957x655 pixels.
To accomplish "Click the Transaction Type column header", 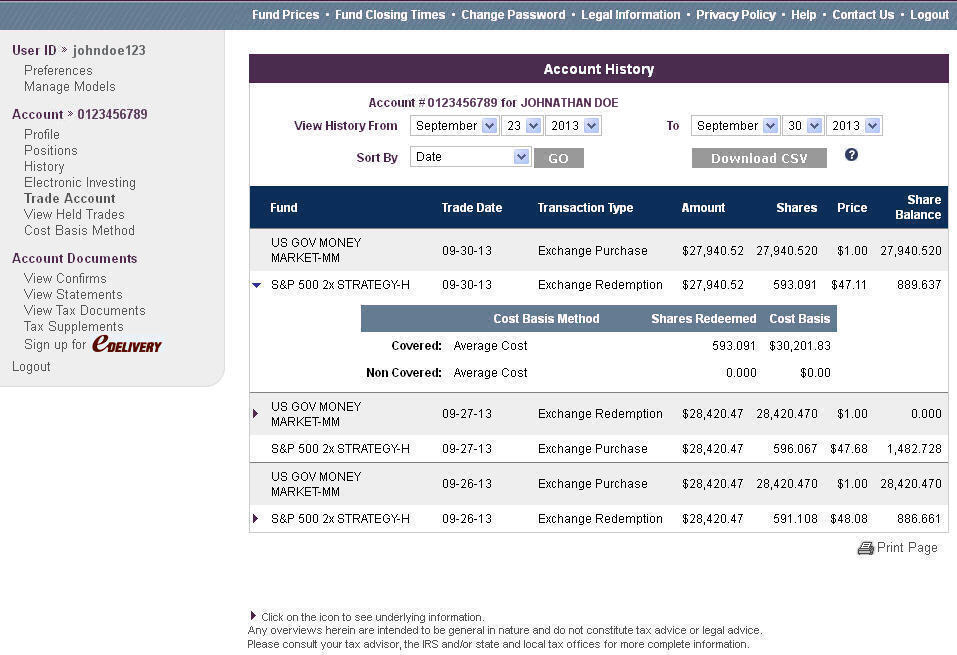I will tap(585, 208).
